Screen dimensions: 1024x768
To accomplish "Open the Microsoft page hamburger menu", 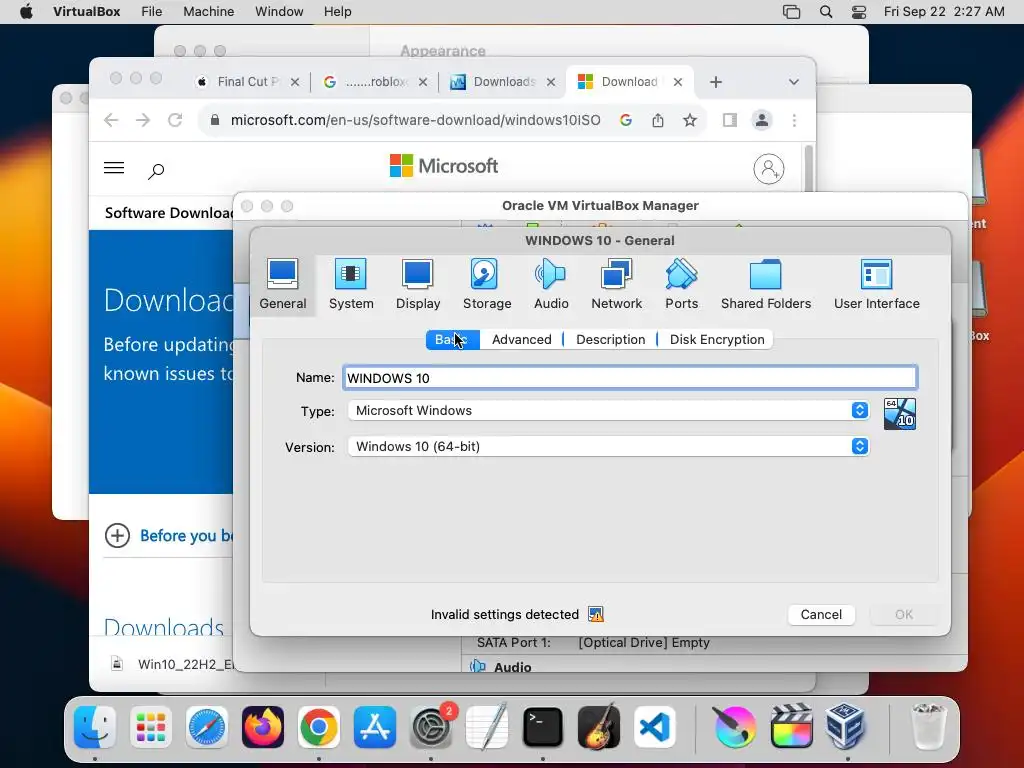I will (114, 168).
